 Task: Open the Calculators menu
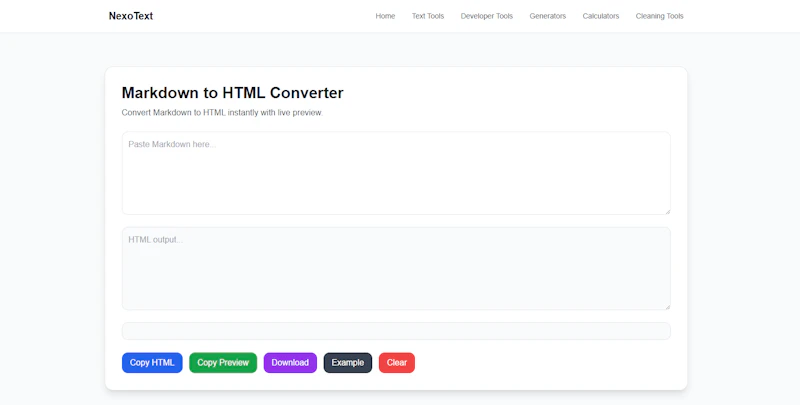(x=601, y=16)
